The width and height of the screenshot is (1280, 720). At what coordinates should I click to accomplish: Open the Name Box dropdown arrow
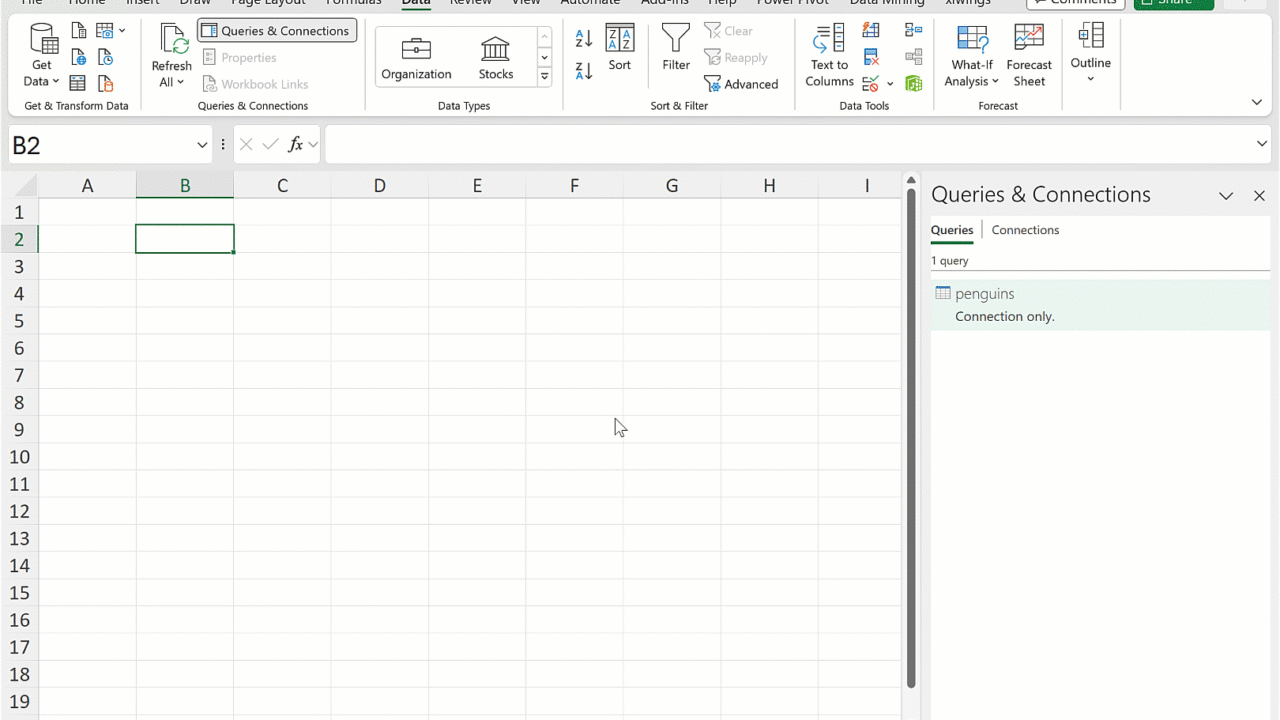pos(202,145)
